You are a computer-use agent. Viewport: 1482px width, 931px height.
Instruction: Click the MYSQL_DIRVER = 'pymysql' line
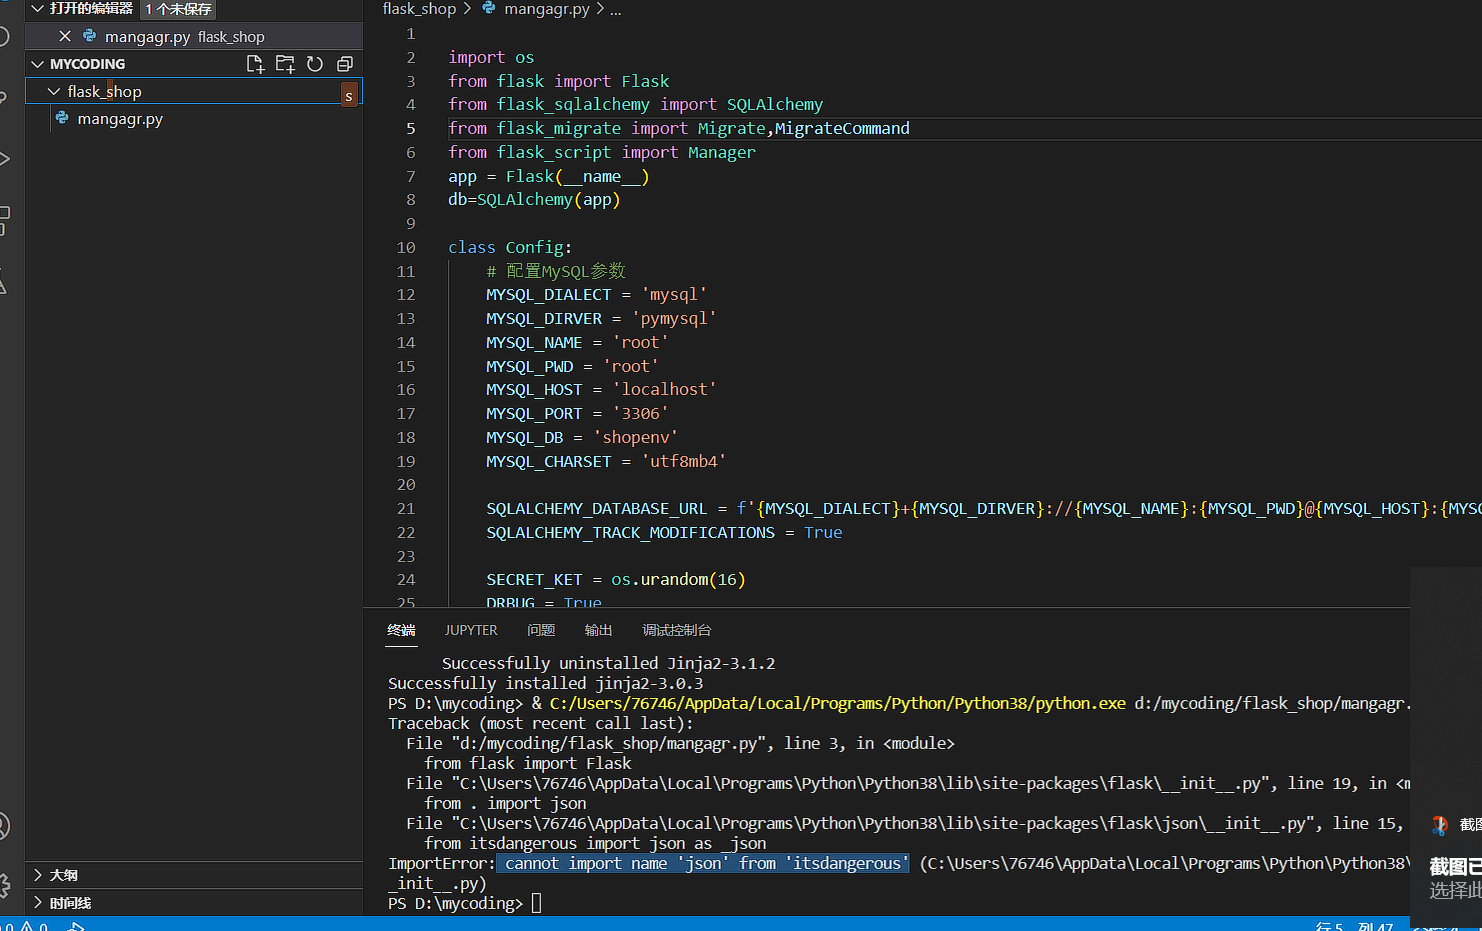[x=601, y=318]
